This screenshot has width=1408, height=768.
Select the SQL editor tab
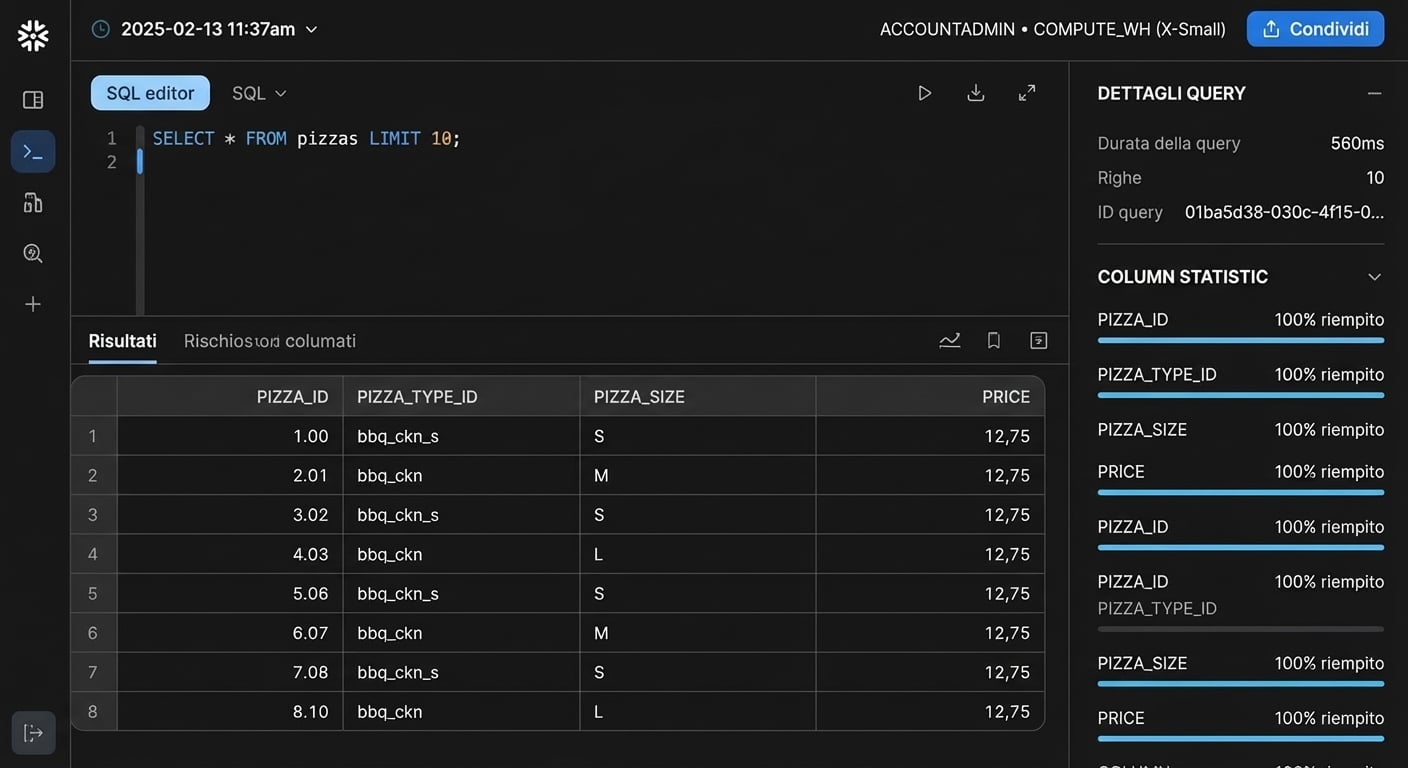[150, 93]
